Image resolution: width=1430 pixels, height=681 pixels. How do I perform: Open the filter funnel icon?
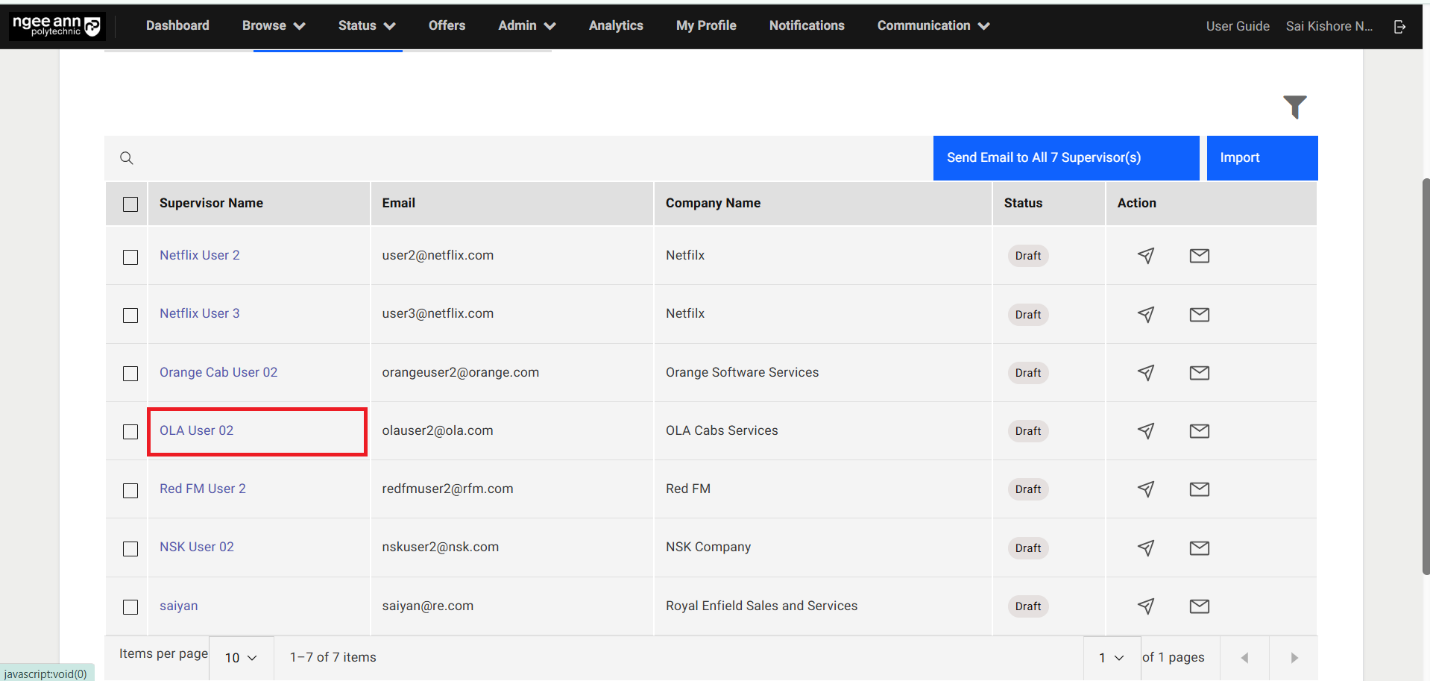(1295, 106)
